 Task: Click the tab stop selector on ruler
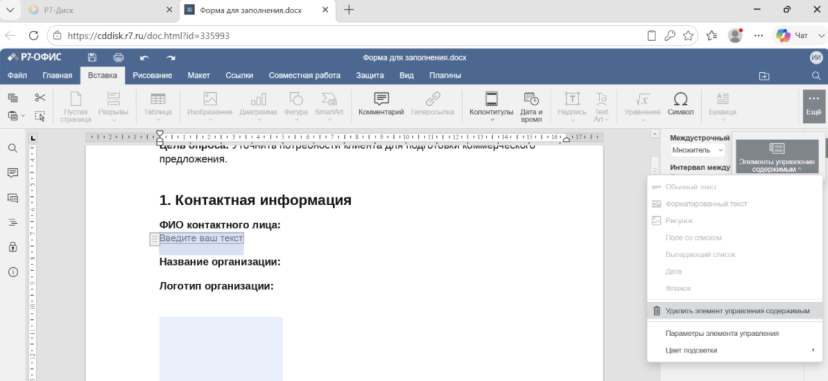33,138
